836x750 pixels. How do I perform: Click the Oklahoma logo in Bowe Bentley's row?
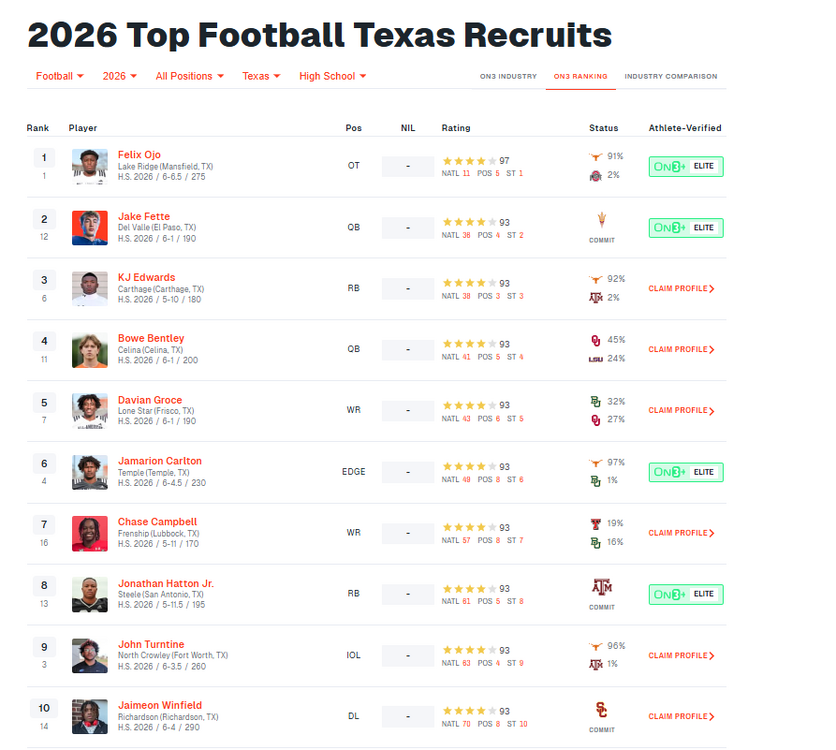[597, 340]
